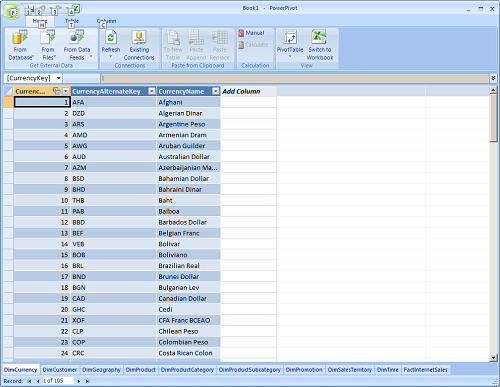The image size is (500, 387).
Task: Select the AUD cell
Action: [x=114, y=157]
